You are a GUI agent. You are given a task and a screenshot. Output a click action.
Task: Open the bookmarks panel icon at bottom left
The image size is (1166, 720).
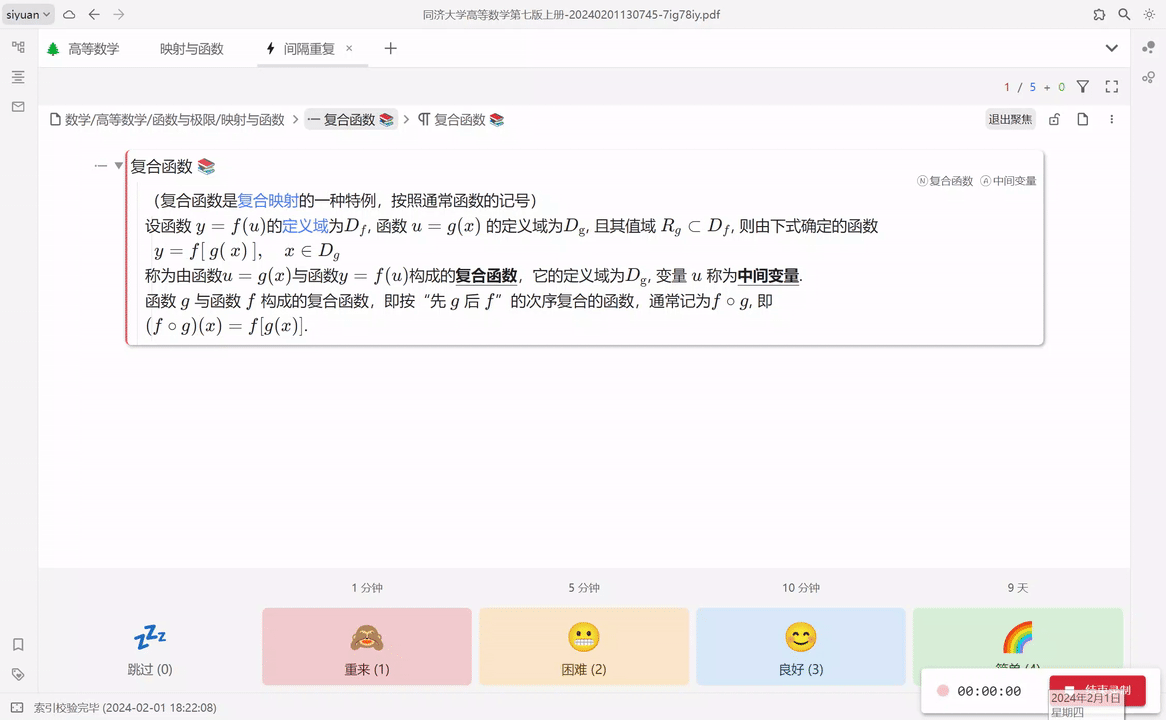point(17,645)
